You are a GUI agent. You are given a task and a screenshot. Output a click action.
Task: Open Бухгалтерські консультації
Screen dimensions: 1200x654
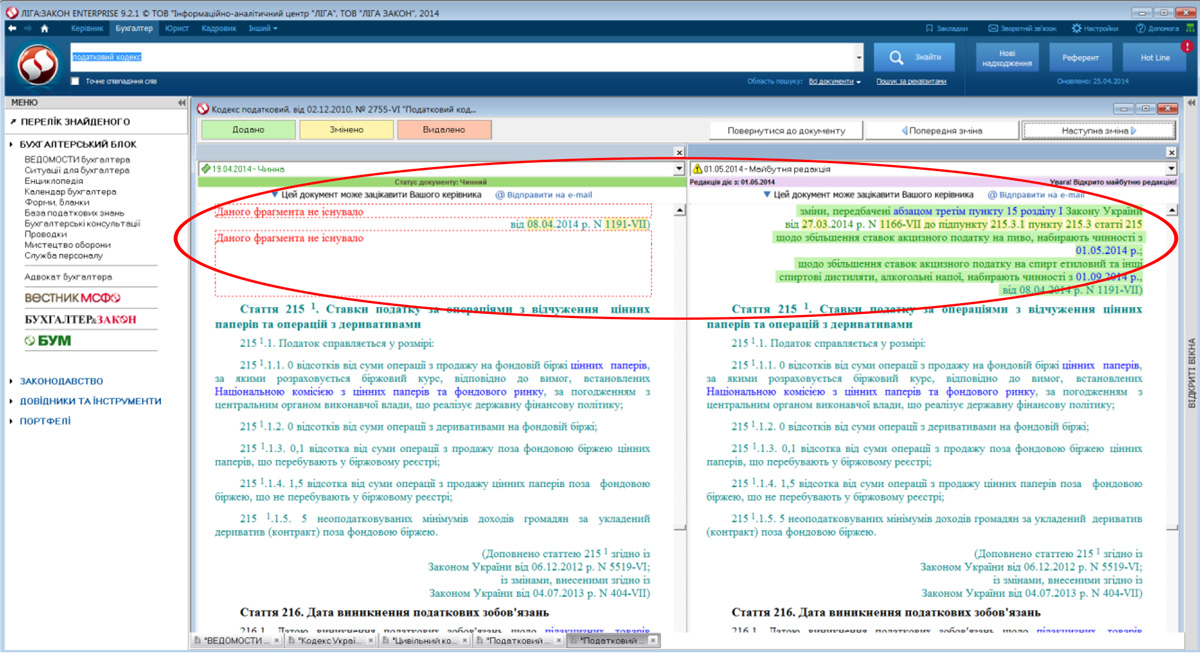(x=80, y=224)
